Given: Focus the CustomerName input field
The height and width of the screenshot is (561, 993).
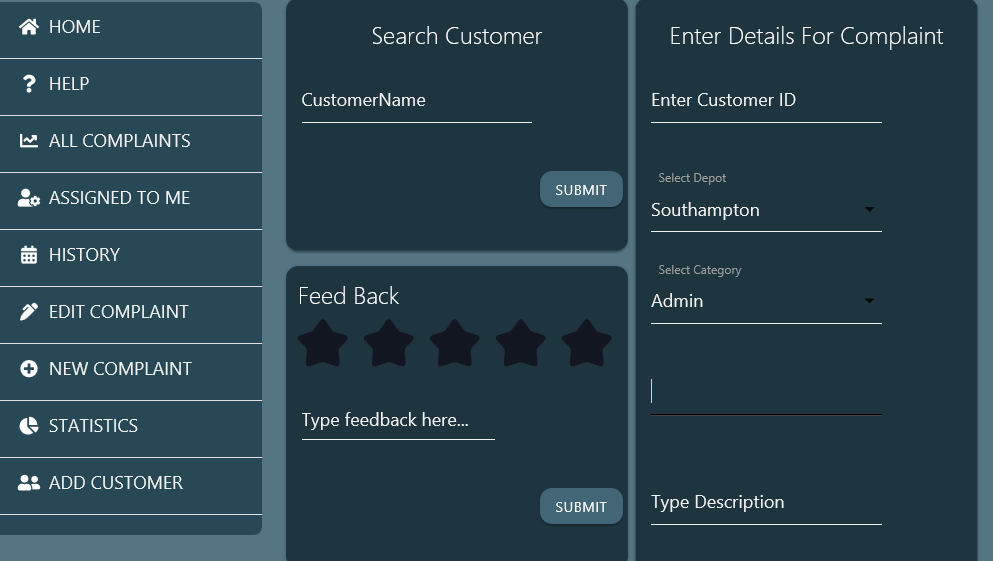Looking at the screenshot, I should tap(417, 101).
